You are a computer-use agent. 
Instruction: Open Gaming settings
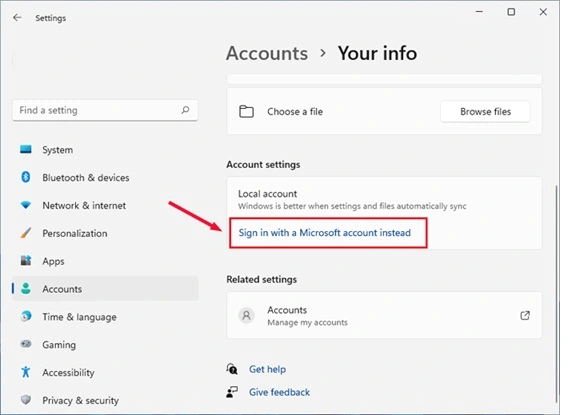tap(105, 344)
